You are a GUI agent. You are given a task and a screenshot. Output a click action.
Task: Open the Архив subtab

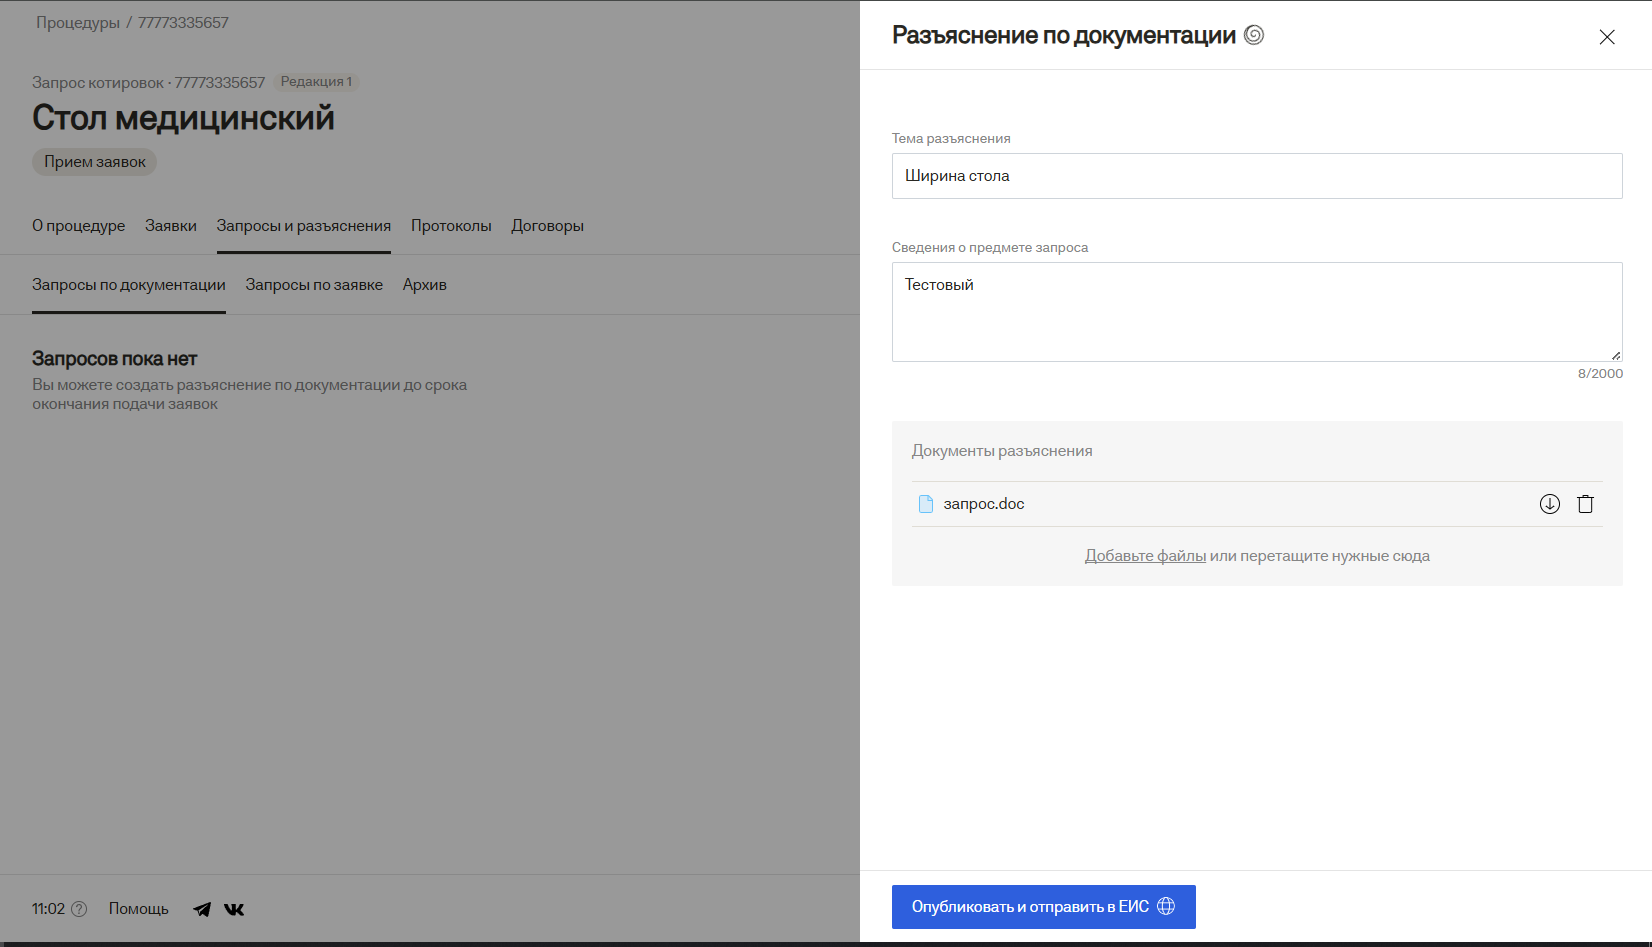pyautogui.click(x=424, y=285)
